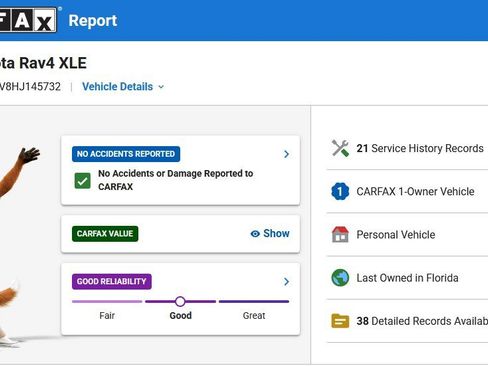
Task: Click the CARFAX VALUE badge
Action: [105, 234]
